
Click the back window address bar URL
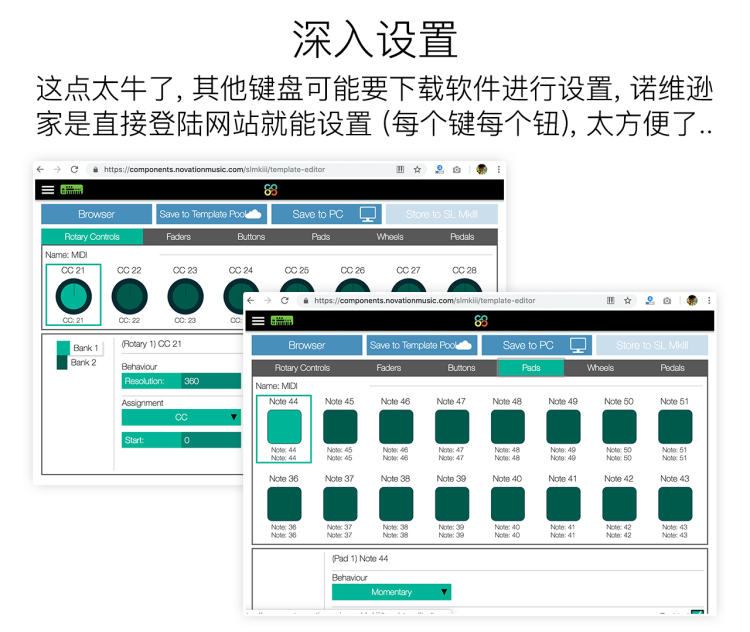(x=214, y=169)
